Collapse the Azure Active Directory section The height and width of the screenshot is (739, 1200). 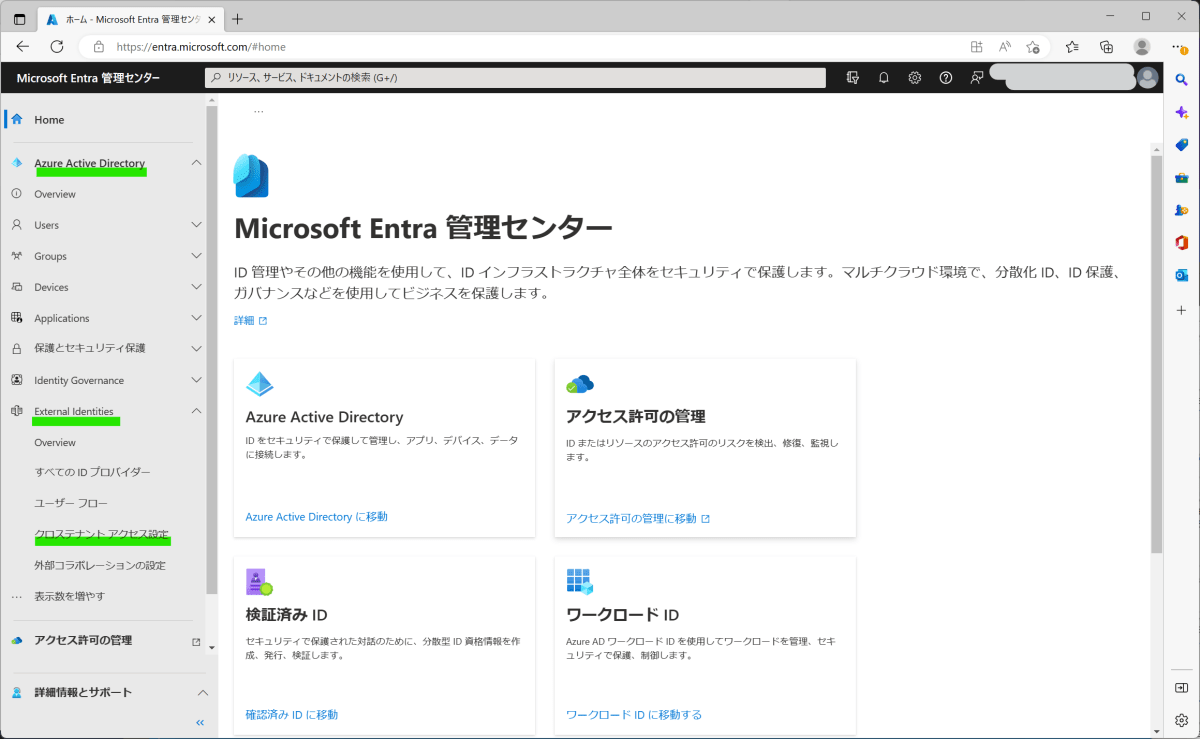pos(196,163)
